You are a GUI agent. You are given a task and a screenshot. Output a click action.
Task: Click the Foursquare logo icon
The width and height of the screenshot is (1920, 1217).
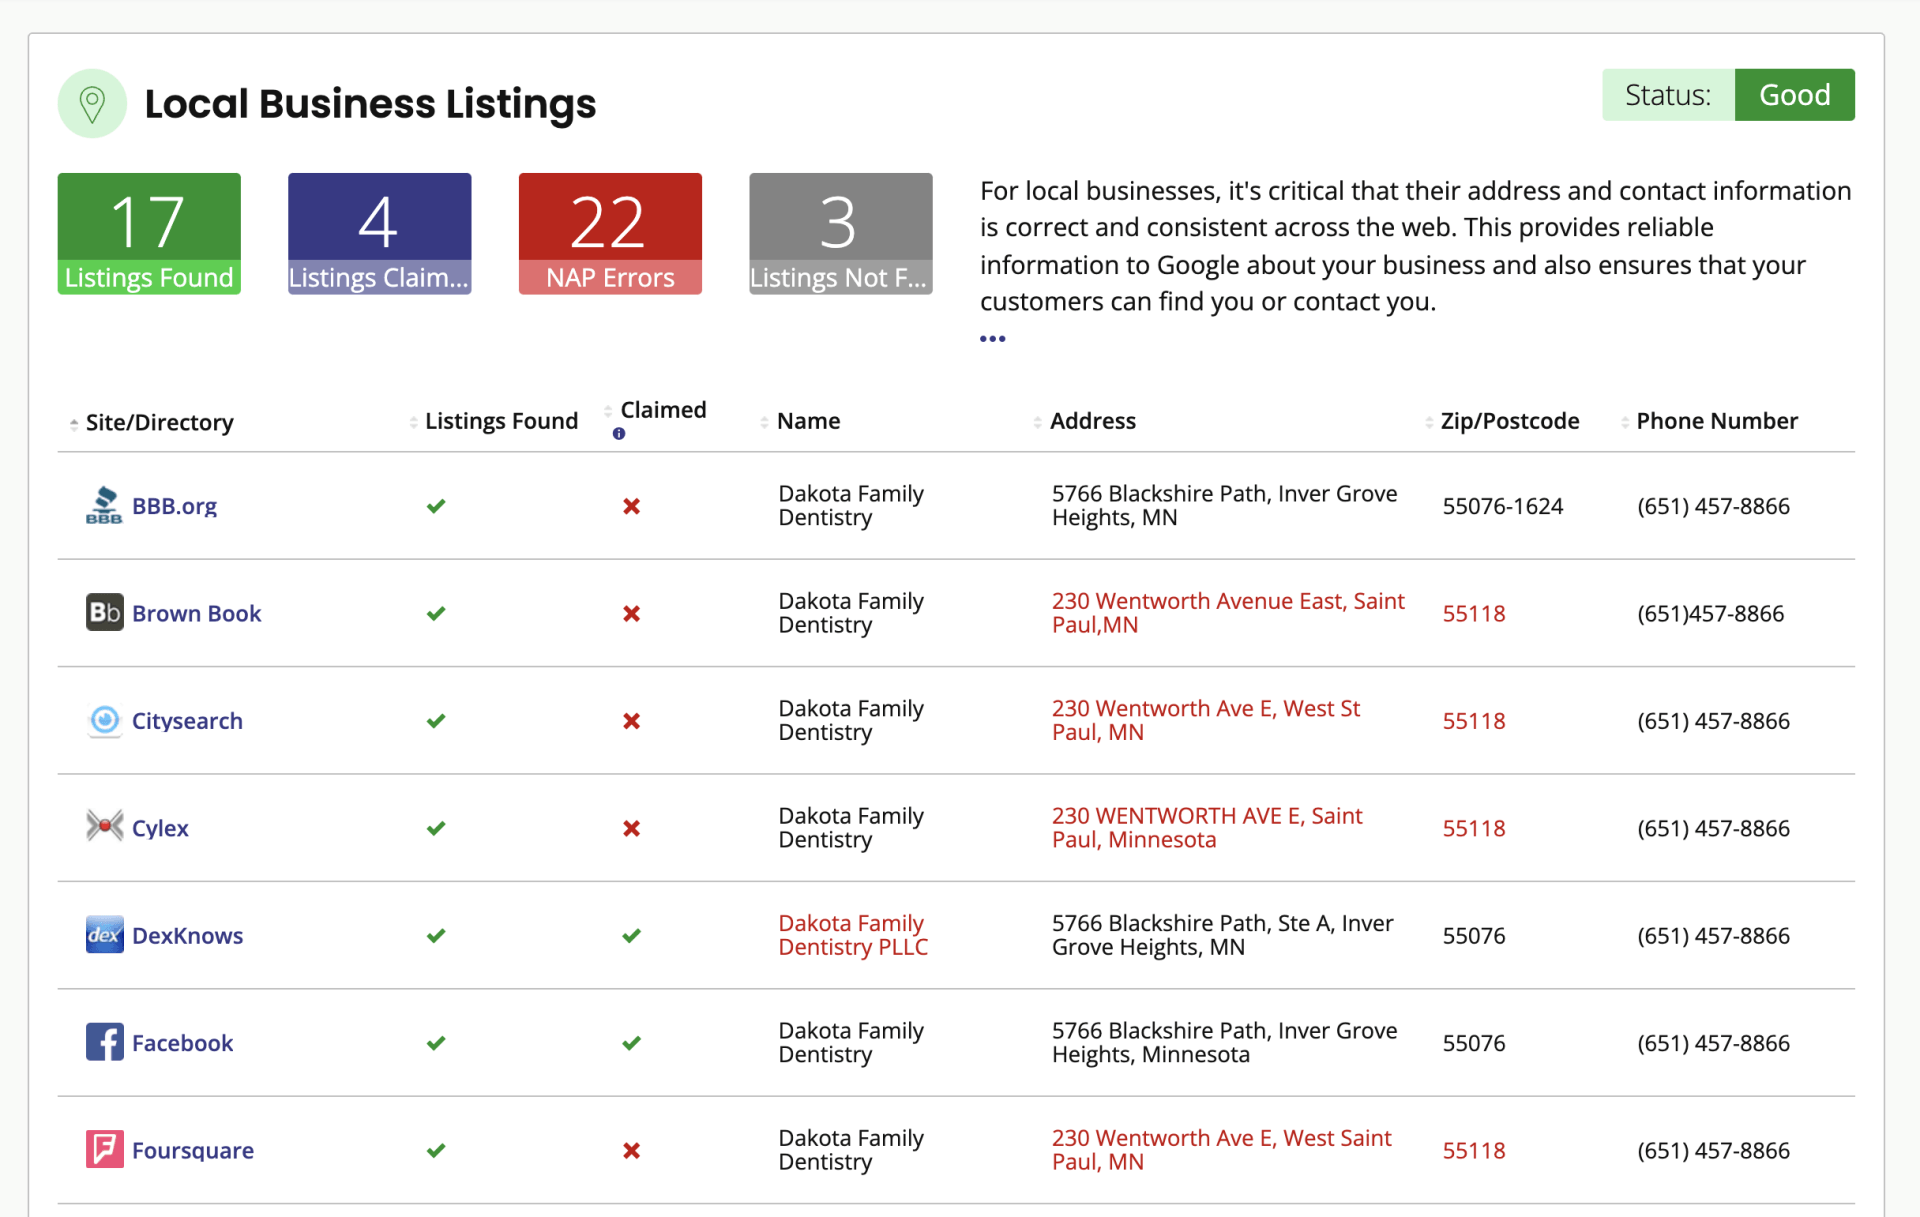click(x=104, y=1150)
